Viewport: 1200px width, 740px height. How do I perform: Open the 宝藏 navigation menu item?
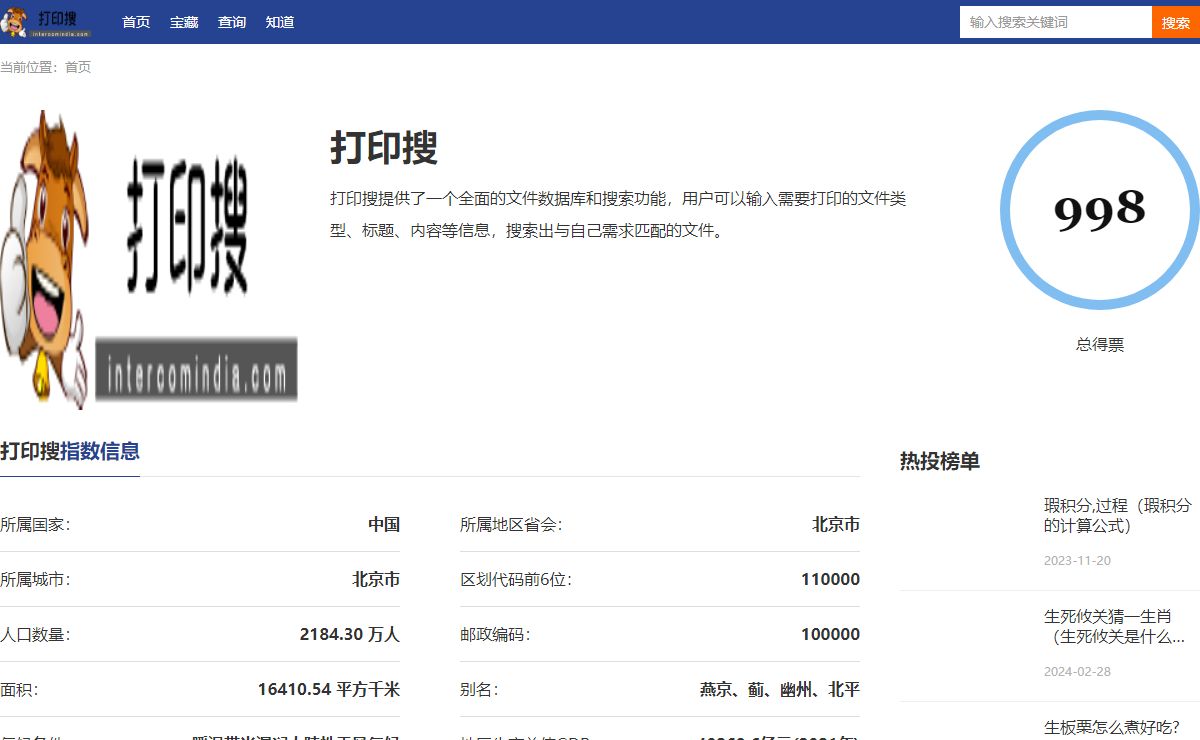pyautogui.click(x=184, y=22)
